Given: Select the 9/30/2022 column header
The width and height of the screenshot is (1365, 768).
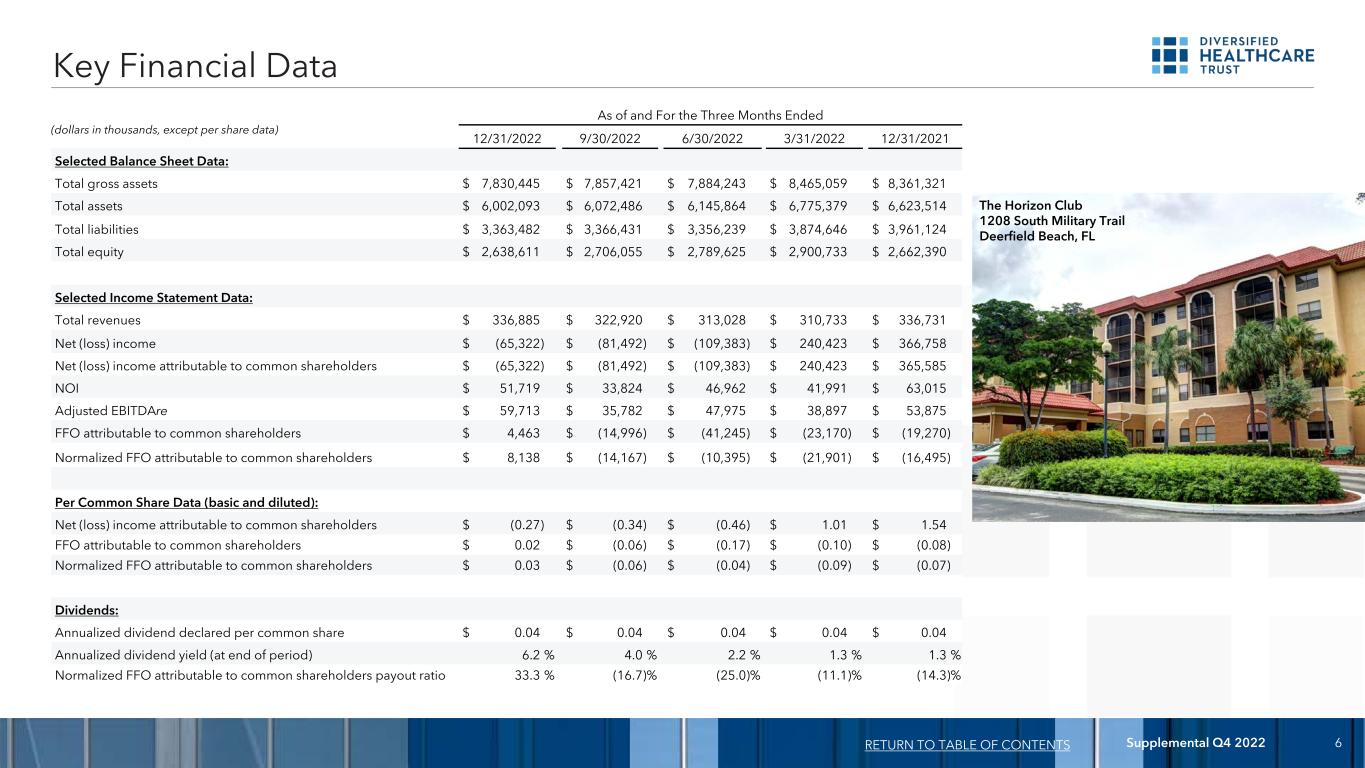Looking at the screenshot, I should pos(611,138).
